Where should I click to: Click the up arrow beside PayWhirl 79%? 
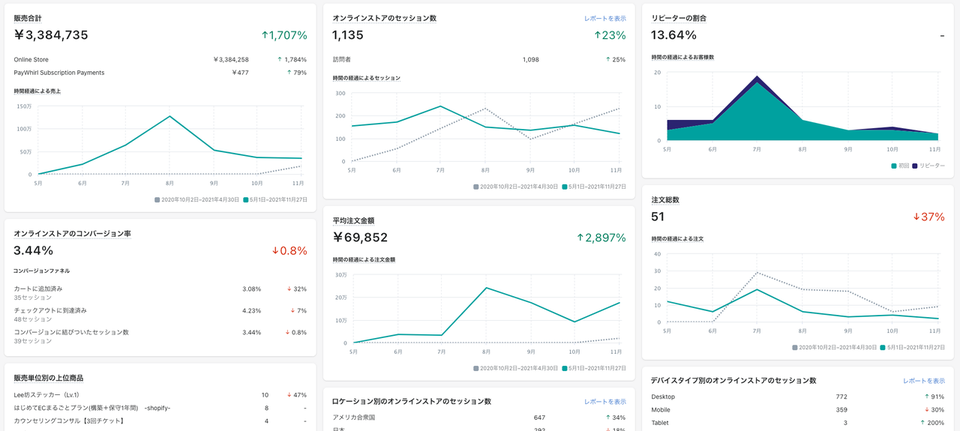pos(289,73)
